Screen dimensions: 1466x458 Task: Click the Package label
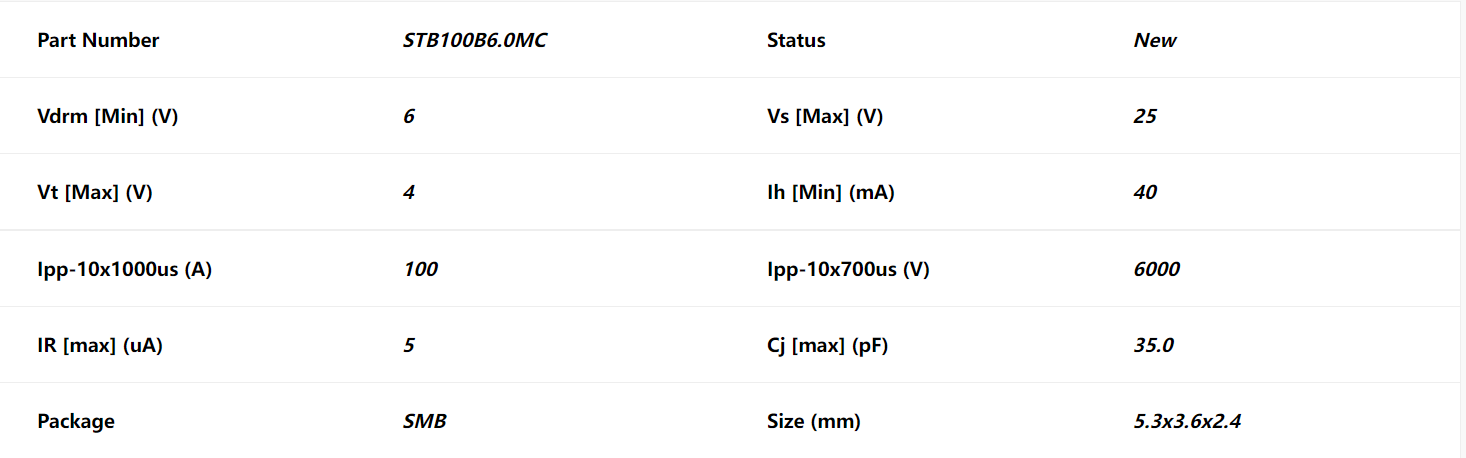pos(76,421)
